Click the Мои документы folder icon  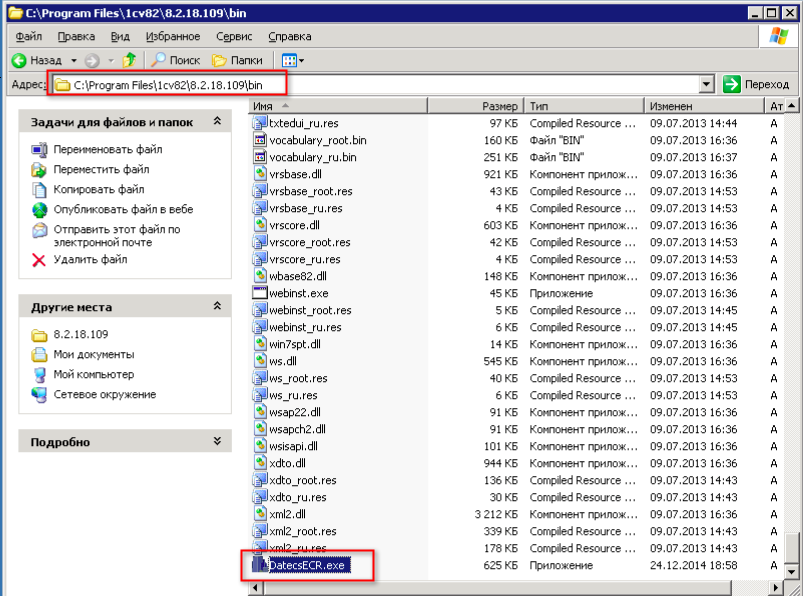click(39, 354)
